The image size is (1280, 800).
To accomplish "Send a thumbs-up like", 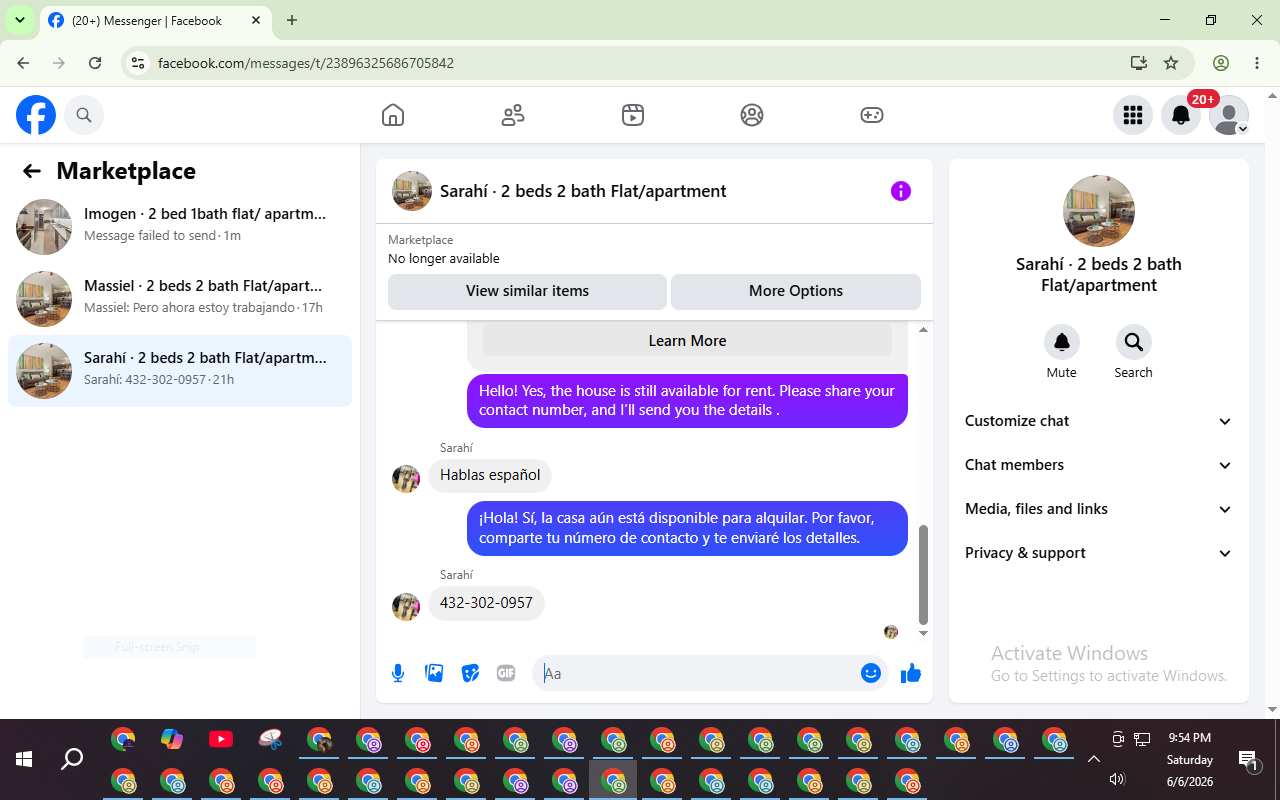I will pos(910,673).
